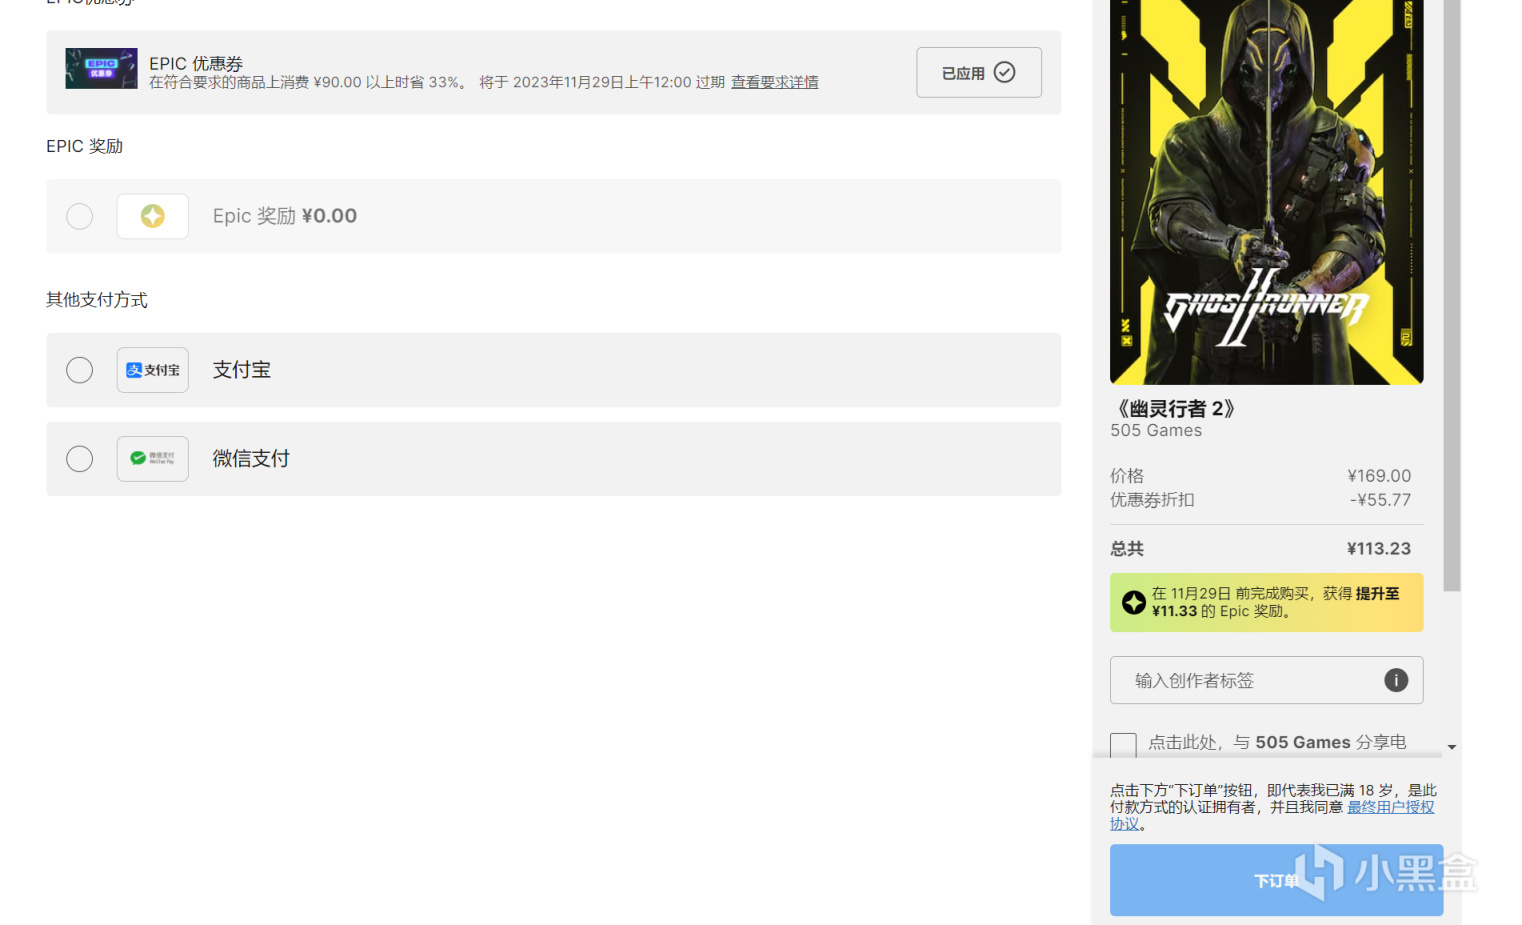Image resolution: width=1522 pixels, height=925 pixels.
Task: Click the checkmark icon in 已应用 button
Action: coord(1005,72)
